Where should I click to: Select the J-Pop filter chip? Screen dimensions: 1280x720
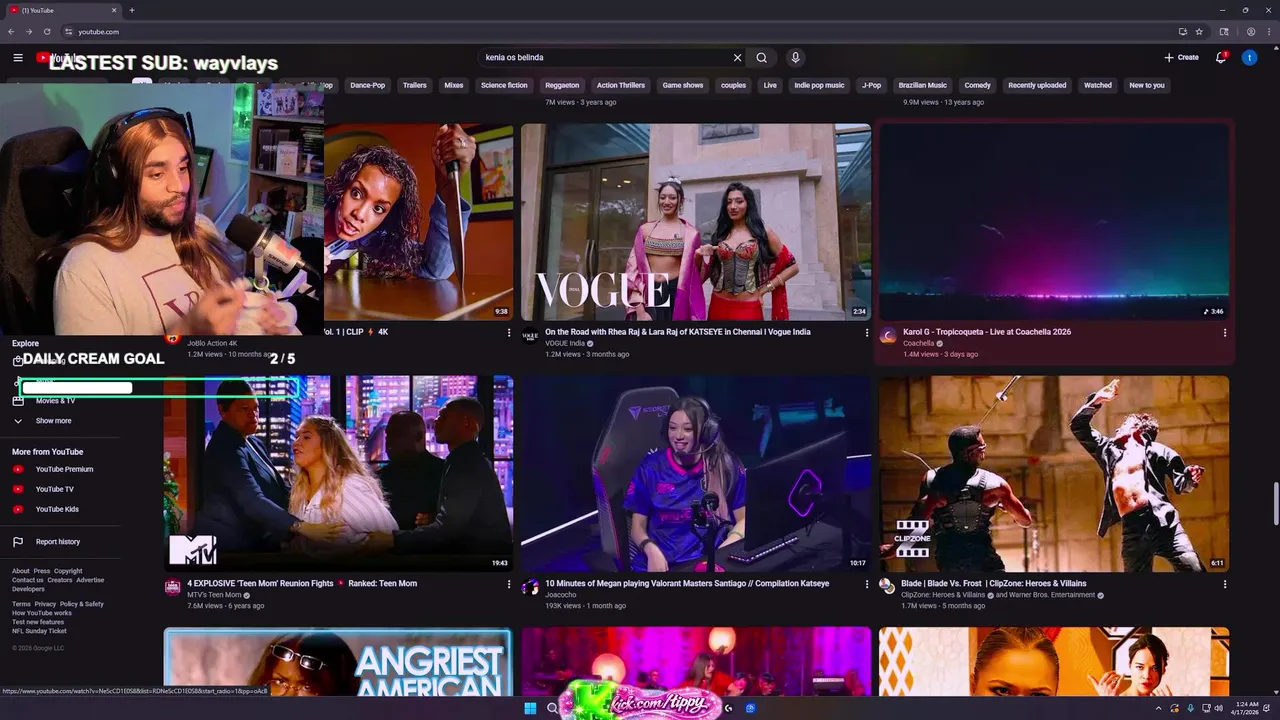click(x=872, y=85)
